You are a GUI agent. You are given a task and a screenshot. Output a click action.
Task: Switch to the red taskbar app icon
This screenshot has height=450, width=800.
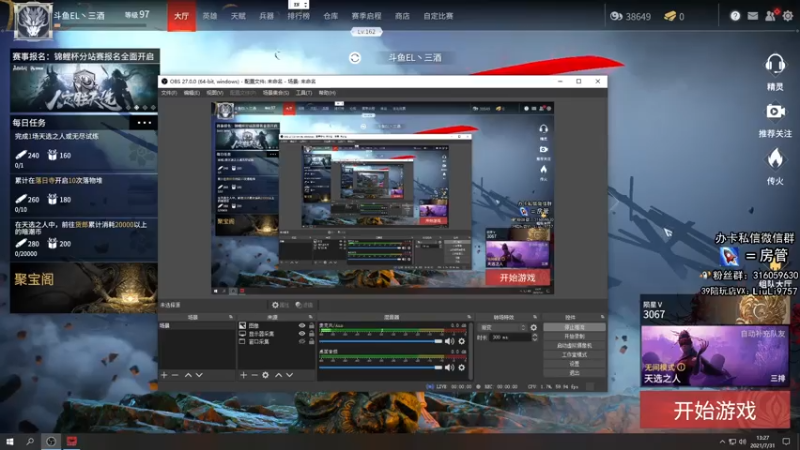tap(71, 441)
